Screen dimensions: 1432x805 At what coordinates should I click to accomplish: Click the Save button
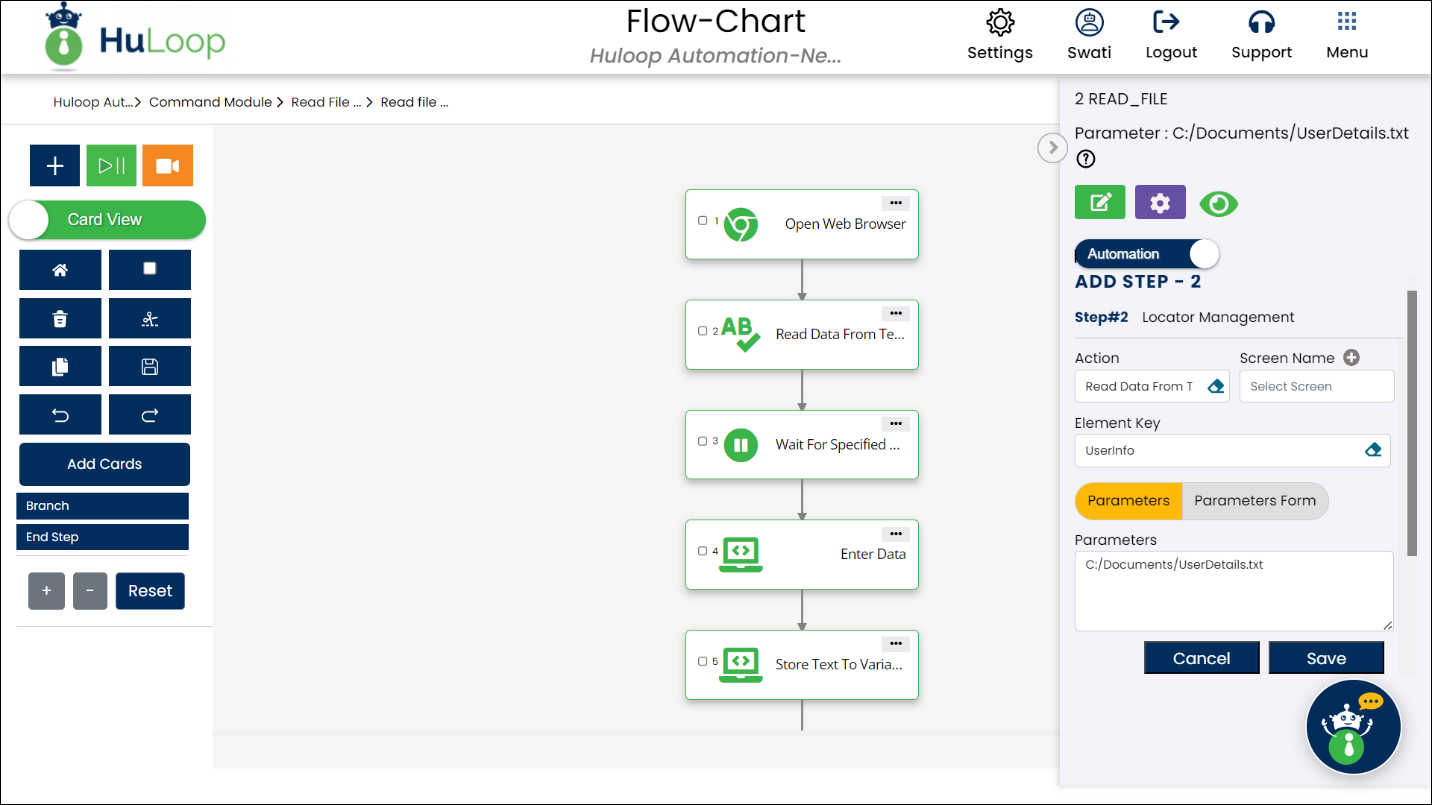(1326, 658)
